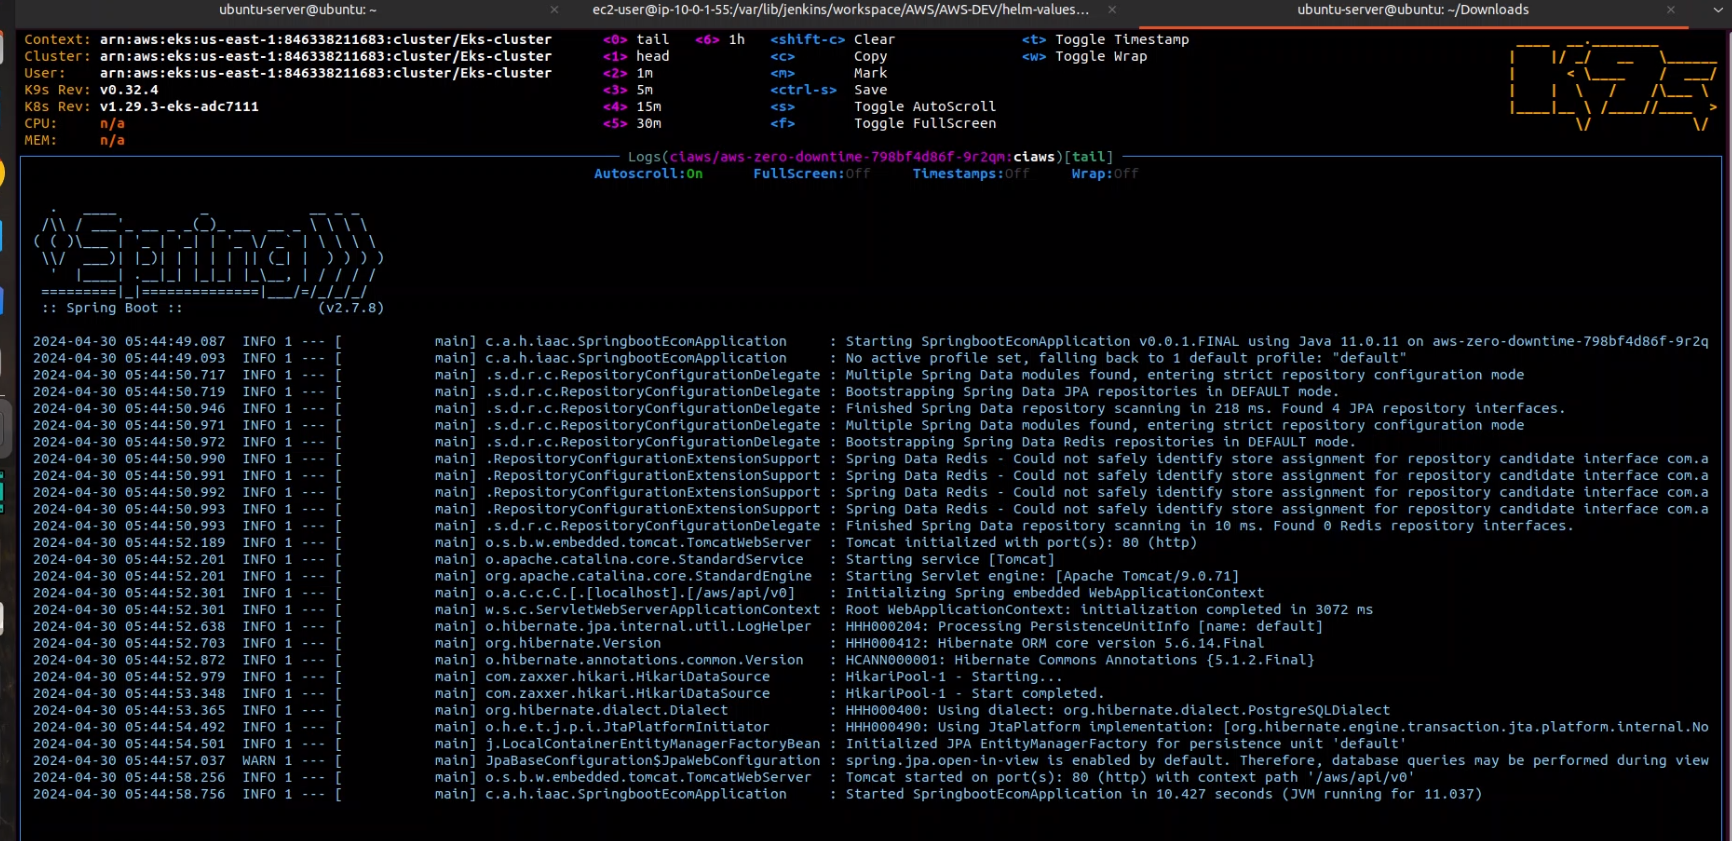
Task: Click the Cluster ARN value in the header
Action: 325,57
